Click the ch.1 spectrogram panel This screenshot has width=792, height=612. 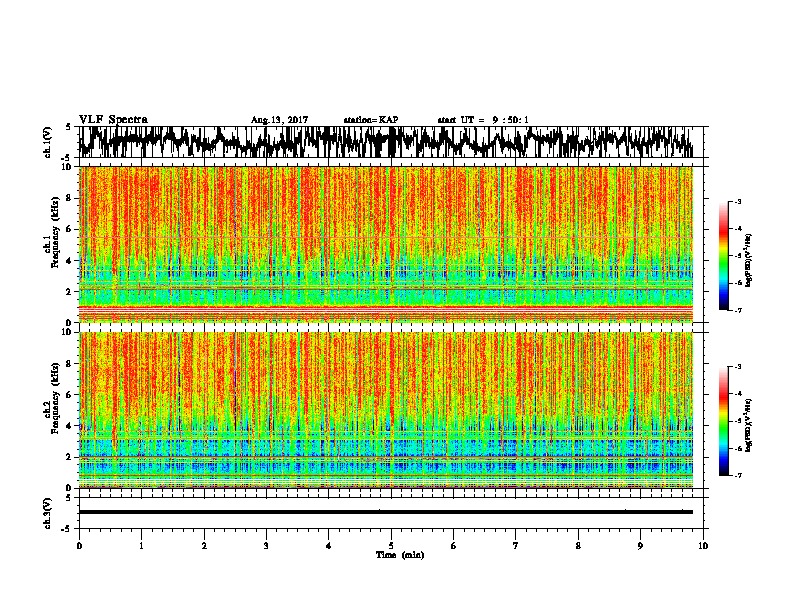point(391,244)
